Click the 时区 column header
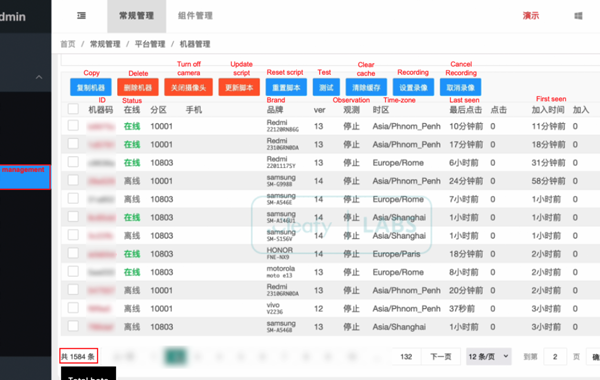 pyautogui.click(x=381, y=110)
